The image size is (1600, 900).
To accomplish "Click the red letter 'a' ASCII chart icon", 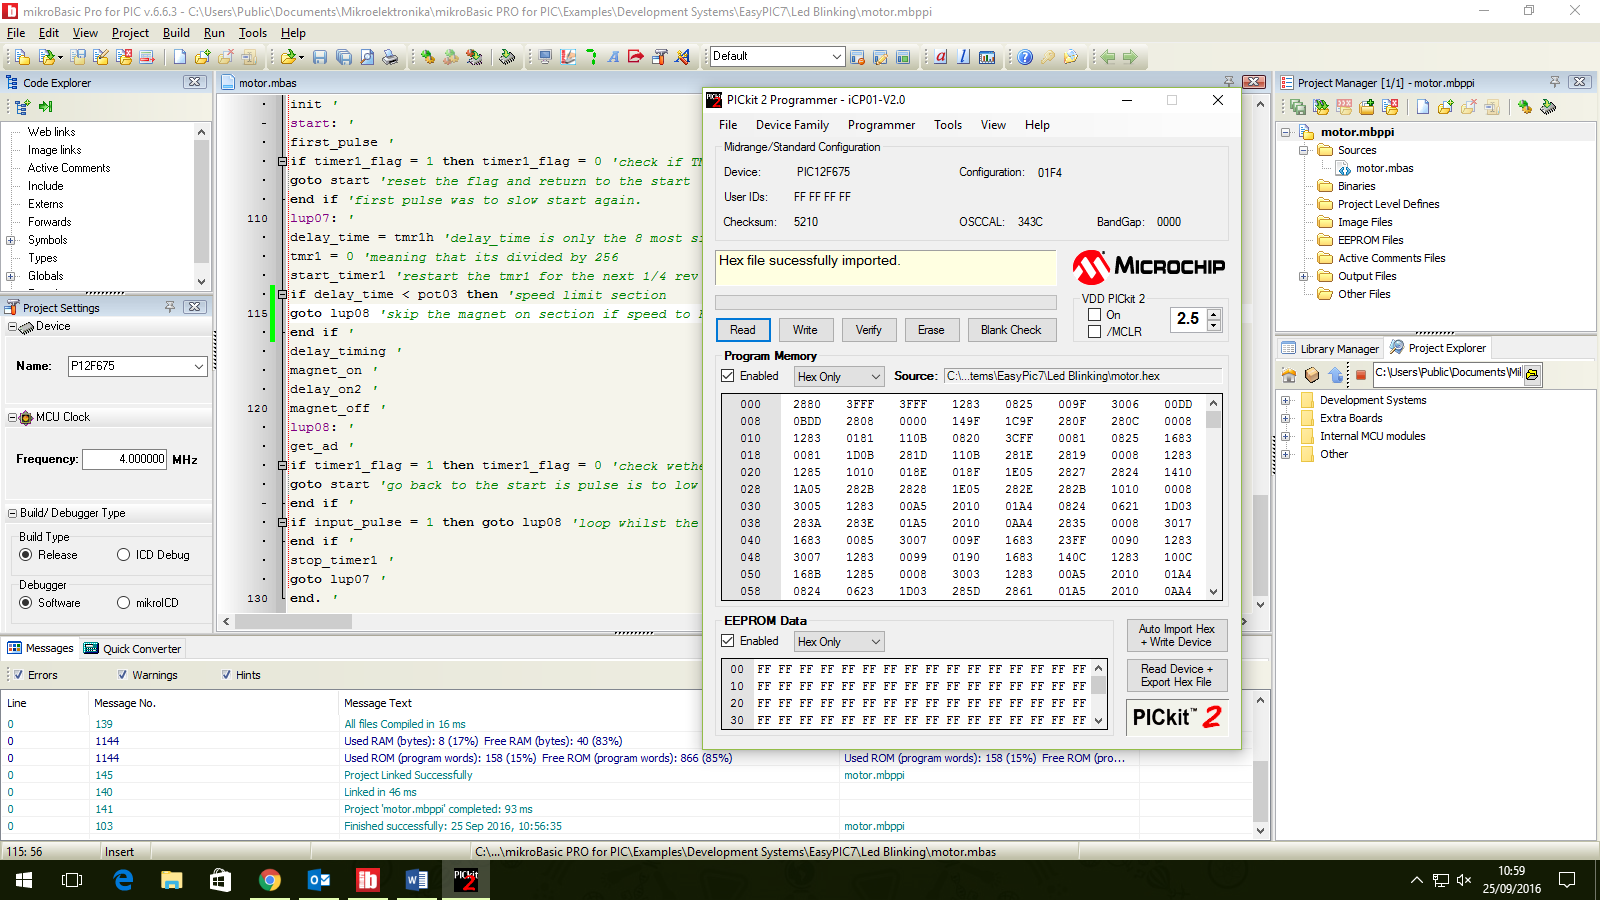I will pyautogui.click(x=941, y=57).
